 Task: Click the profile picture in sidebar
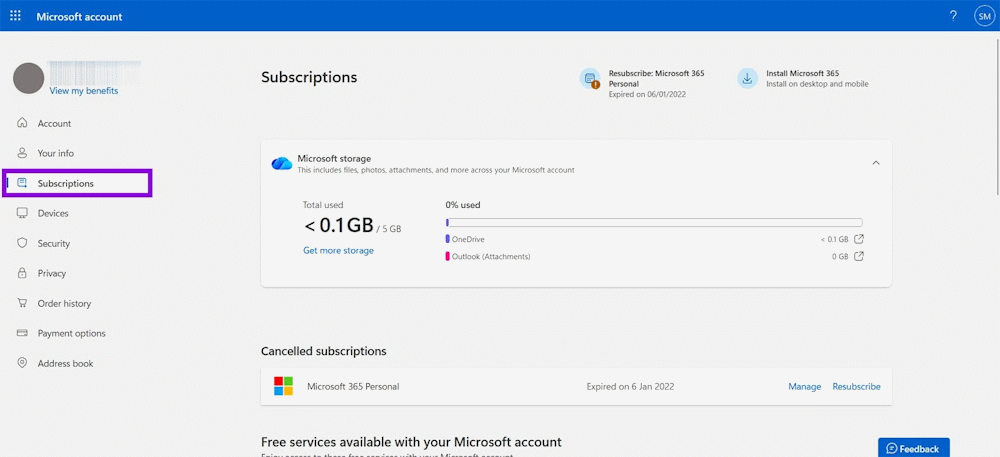tap(29, 78)
